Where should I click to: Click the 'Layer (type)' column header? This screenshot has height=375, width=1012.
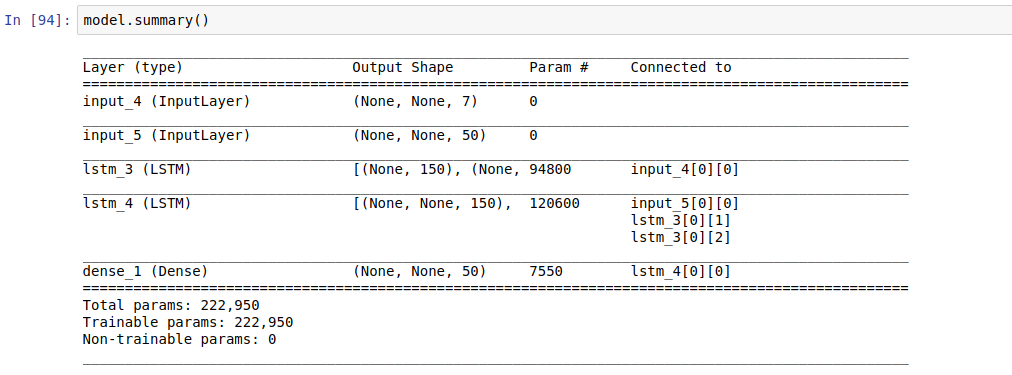pos(133,68)
